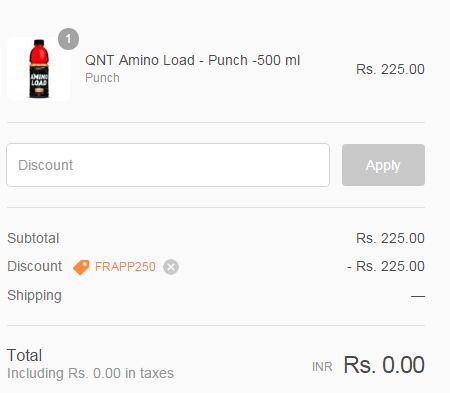
Task: Click the quantity badge showing 1
Action: [x=68, y=39]
